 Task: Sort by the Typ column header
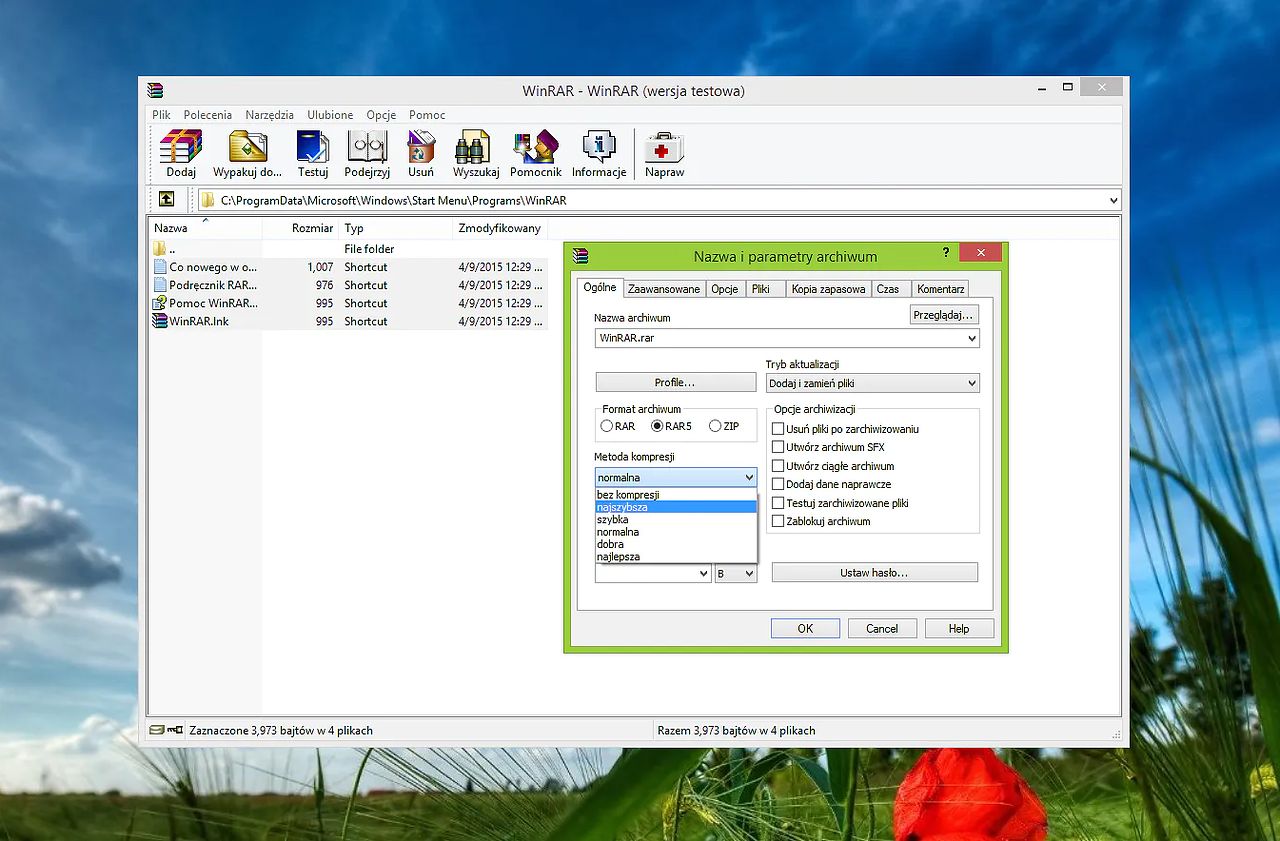(x=396, y=228)
